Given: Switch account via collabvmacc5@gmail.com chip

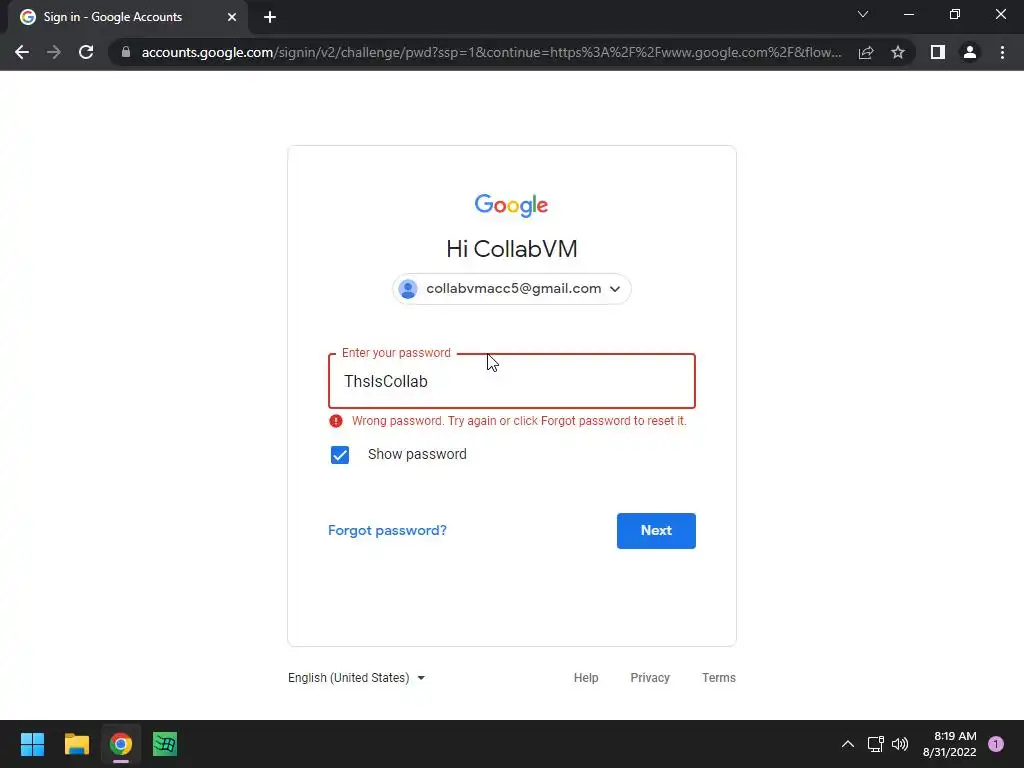Looking at the screenshot, I should coord(511,289).
